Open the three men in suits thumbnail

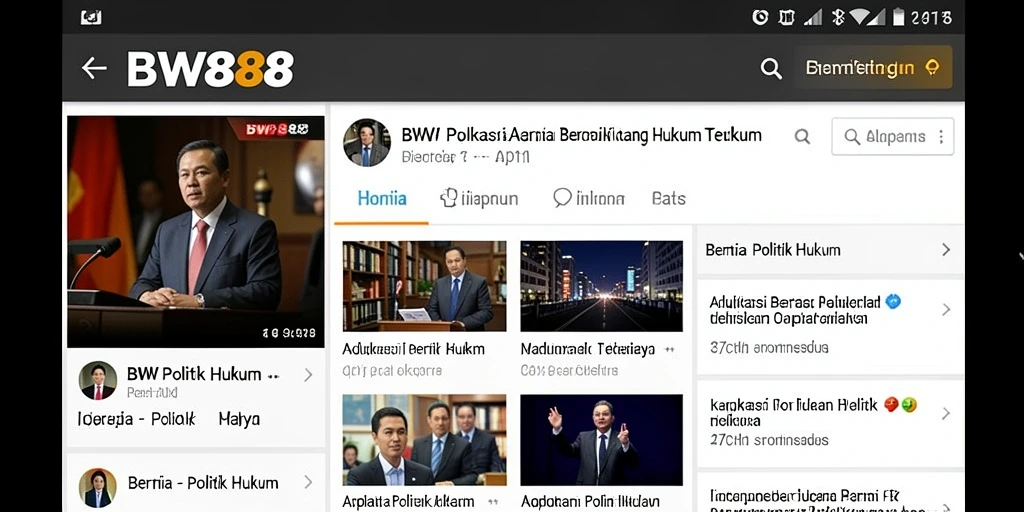click(424, 440)
